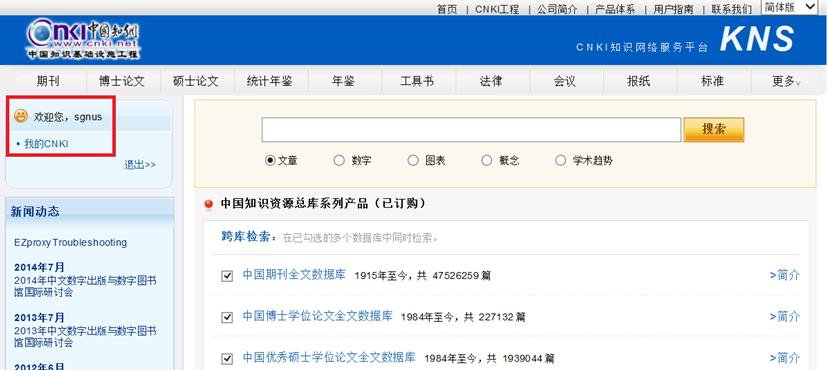Uncheck the 中国优秀硕士学位论文全文数据库 checkbox
828x371 pixels.
pos(227,359)
